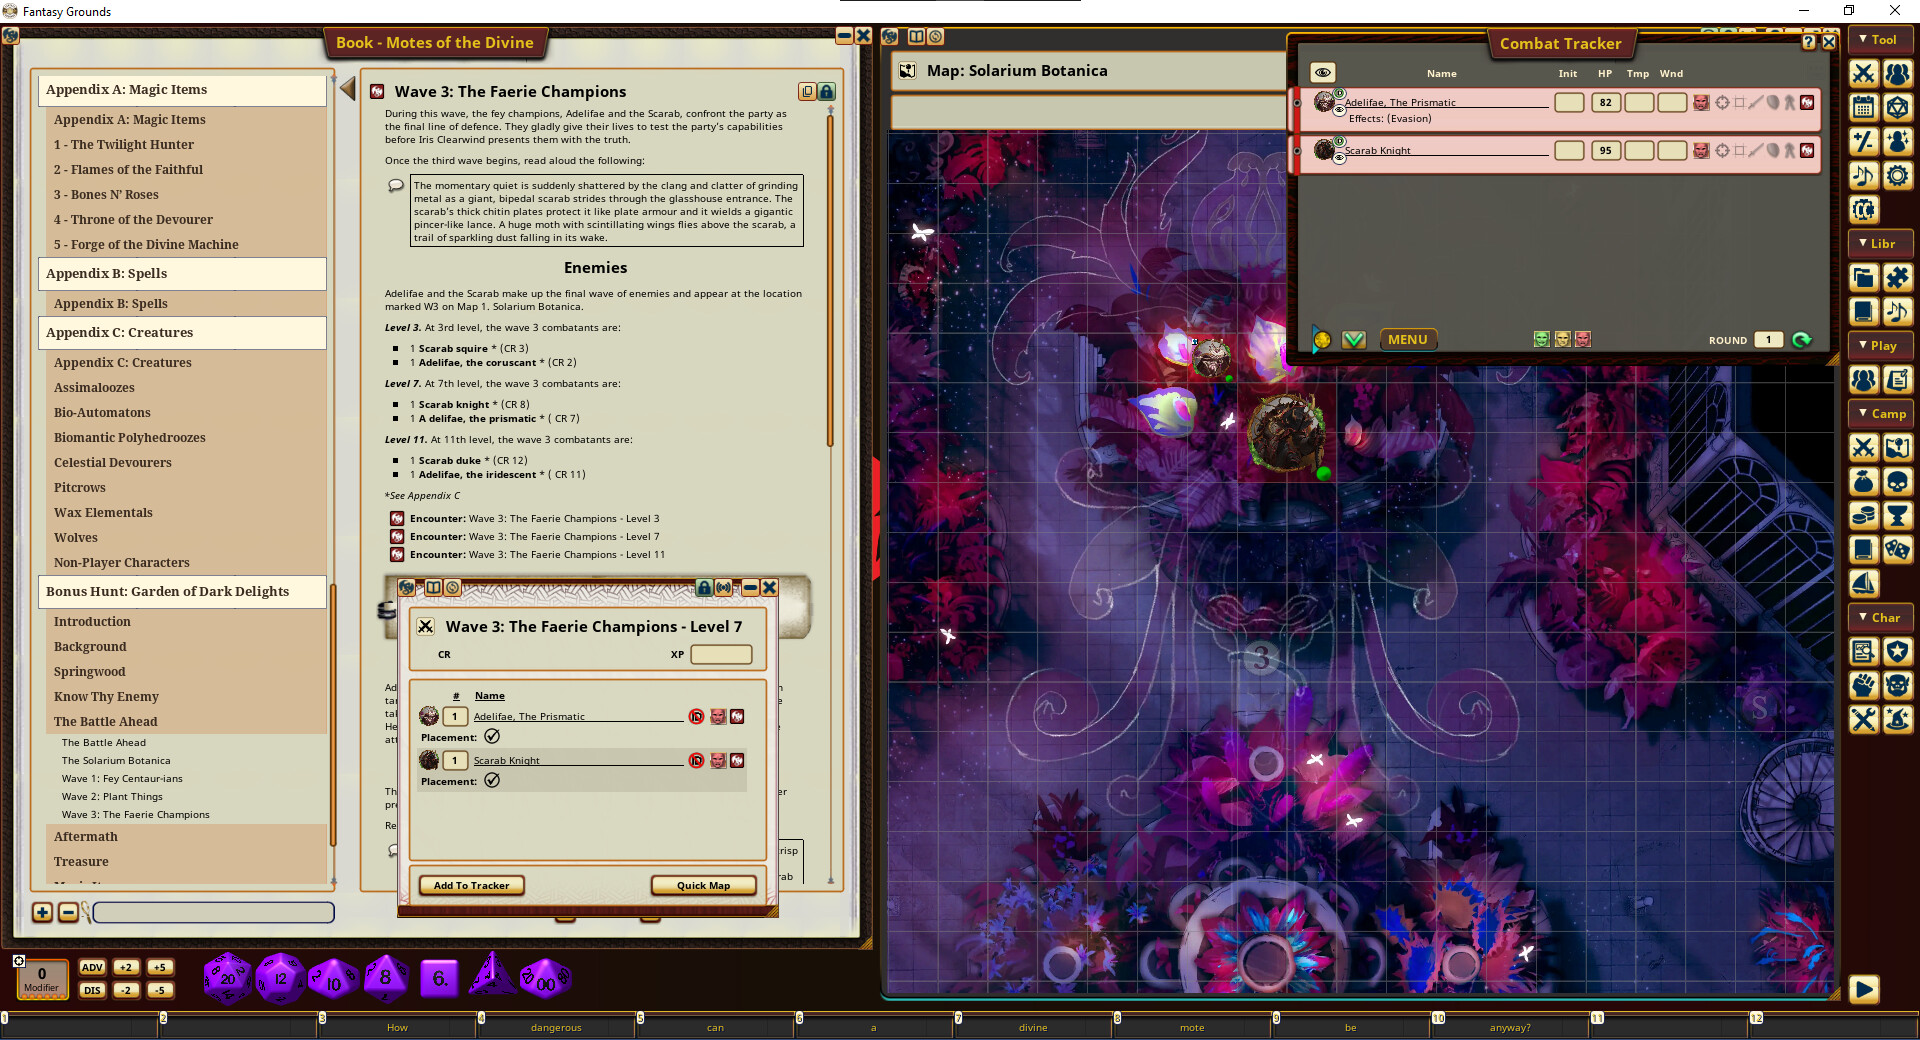Roll the d4 pyramid die
Screen dimensions: 1920x1040
491,975
